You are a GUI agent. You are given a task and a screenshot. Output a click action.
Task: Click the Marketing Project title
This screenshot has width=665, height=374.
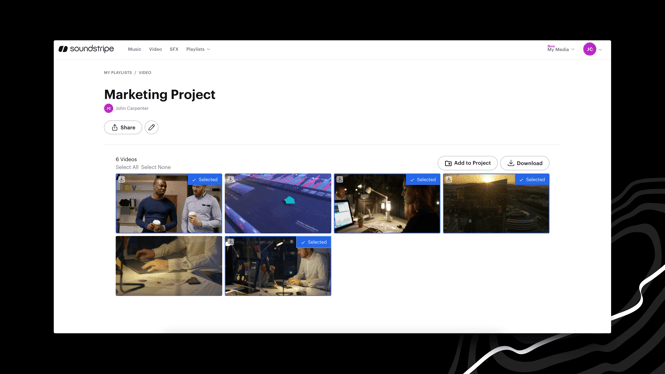coord(160,94)
